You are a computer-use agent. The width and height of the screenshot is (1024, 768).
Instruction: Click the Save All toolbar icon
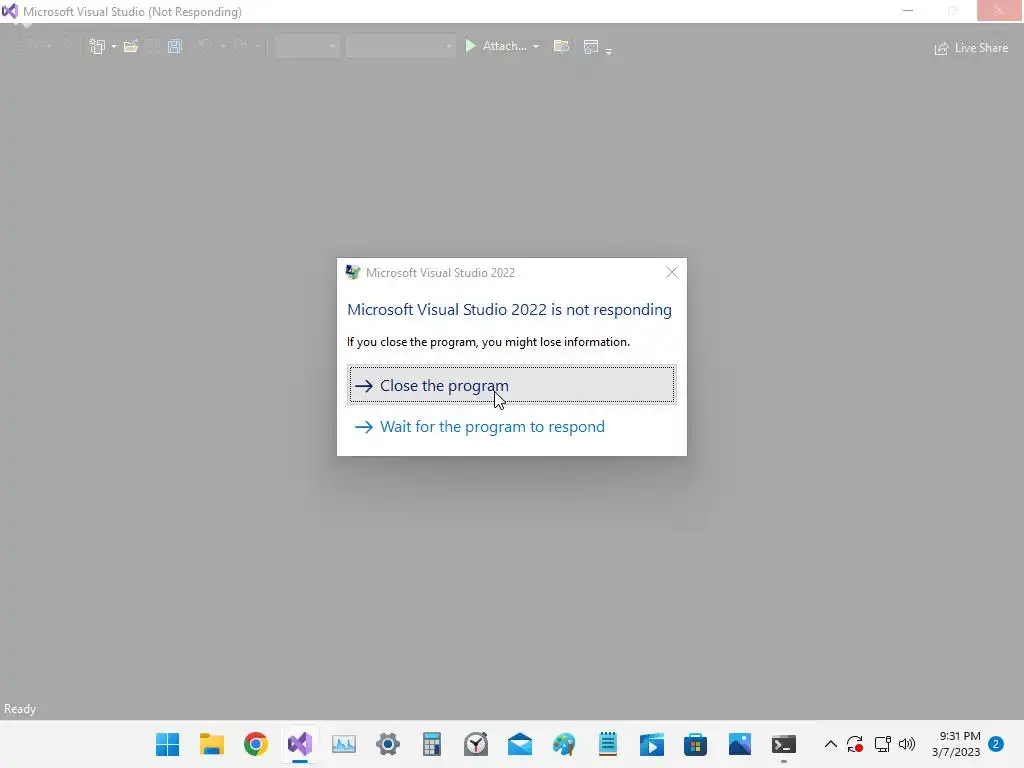coord(174,46)
